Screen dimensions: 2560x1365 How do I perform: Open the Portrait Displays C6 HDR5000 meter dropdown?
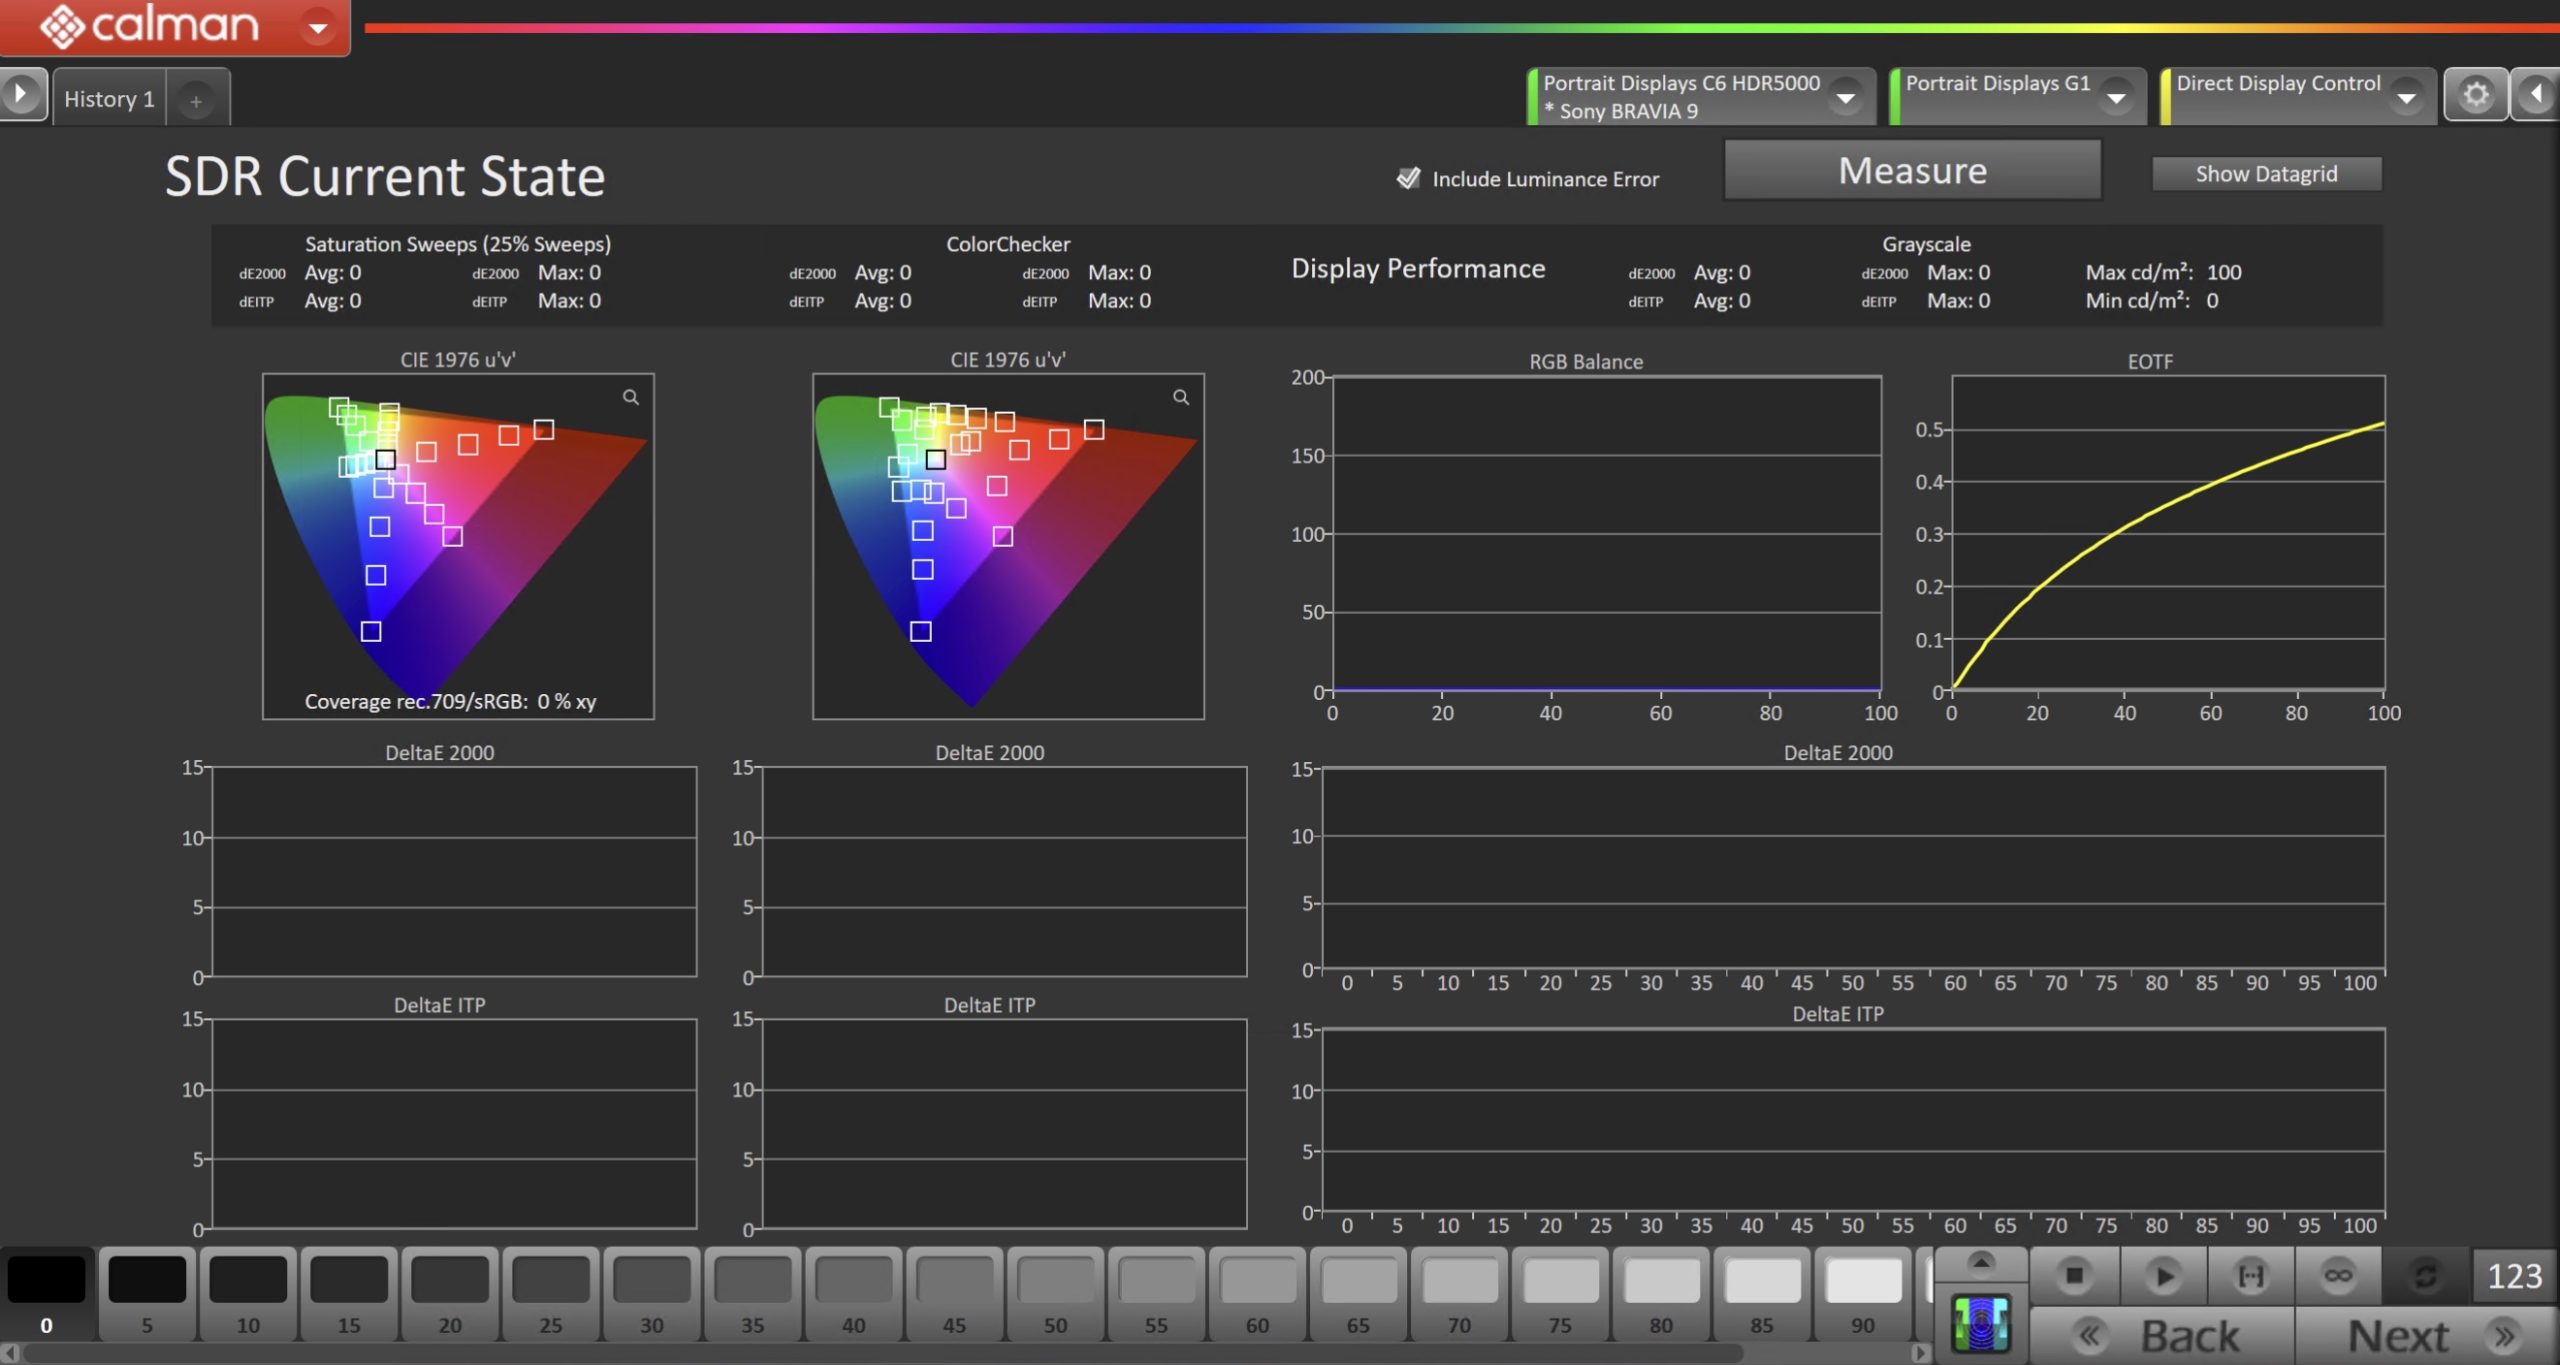[1845, 97]
